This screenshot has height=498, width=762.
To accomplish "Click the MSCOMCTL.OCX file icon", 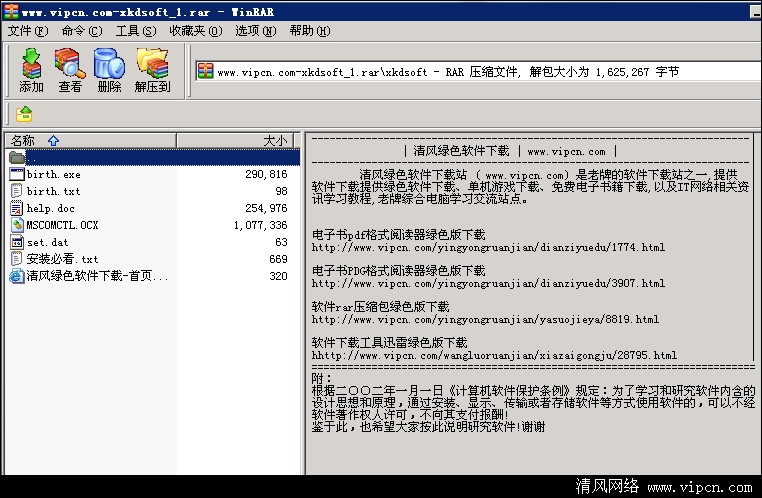I will [x=17, y=225].
